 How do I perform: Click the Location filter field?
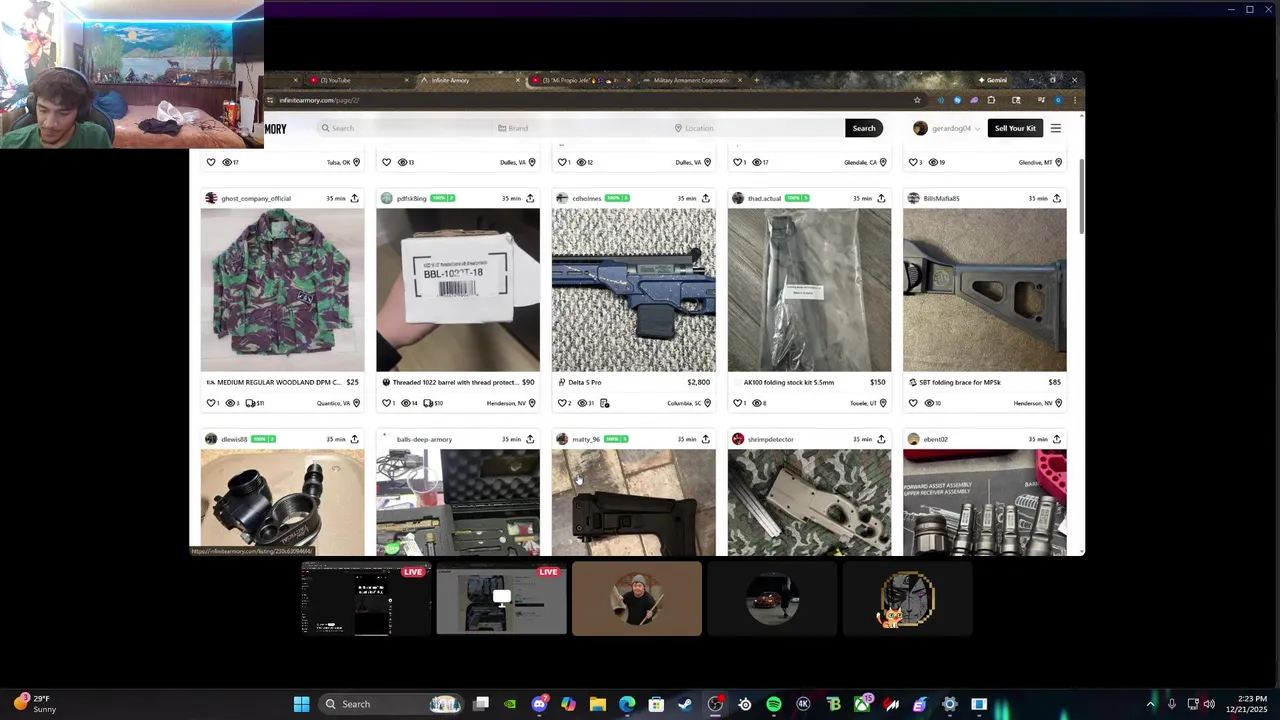(x=757, y=128)
